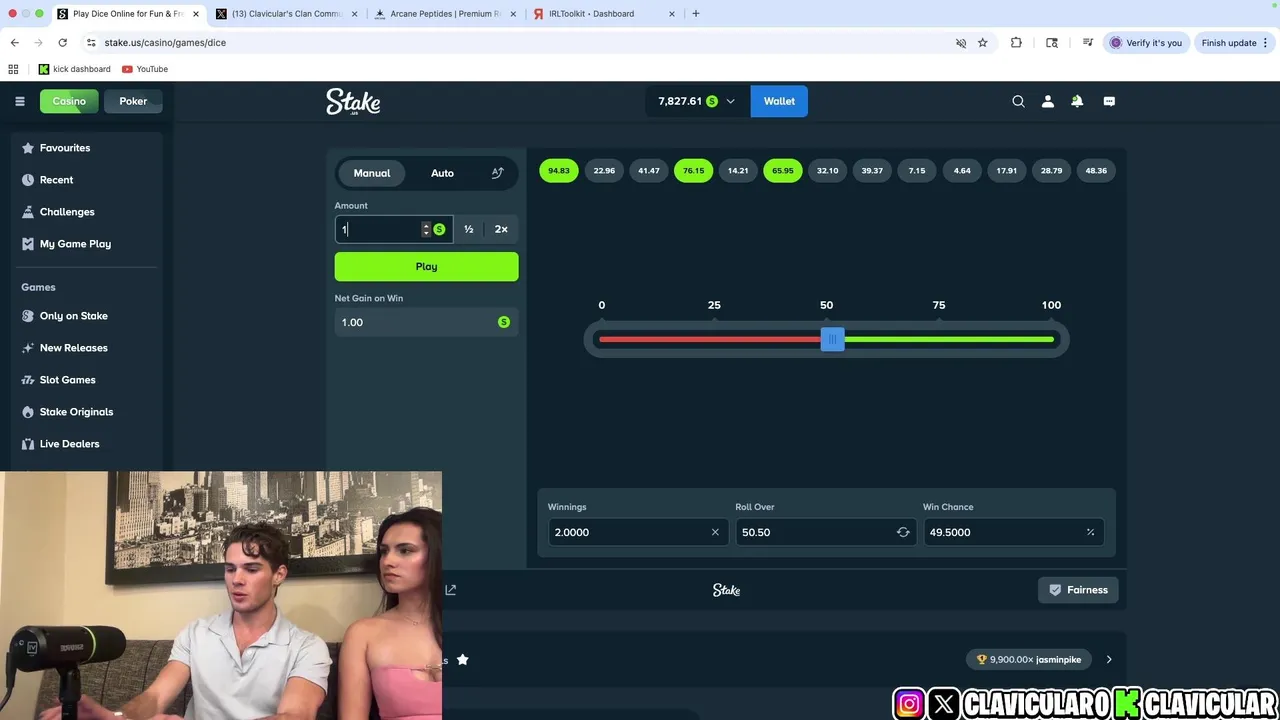The height and width of the screenshot is (720, 1280).
Task: Reload the page in Chrome
Action: [62, 43]
